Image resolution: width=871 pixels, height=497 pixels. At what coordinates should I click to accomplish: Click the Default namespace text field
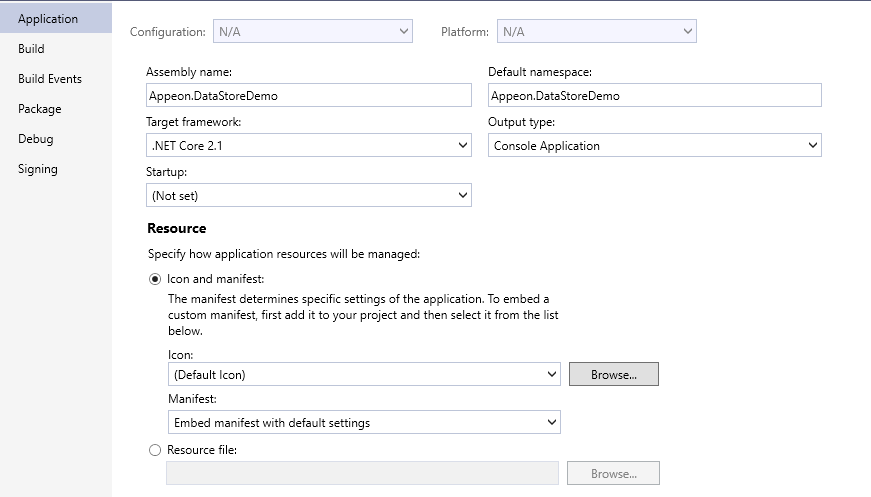click(655, 96)
